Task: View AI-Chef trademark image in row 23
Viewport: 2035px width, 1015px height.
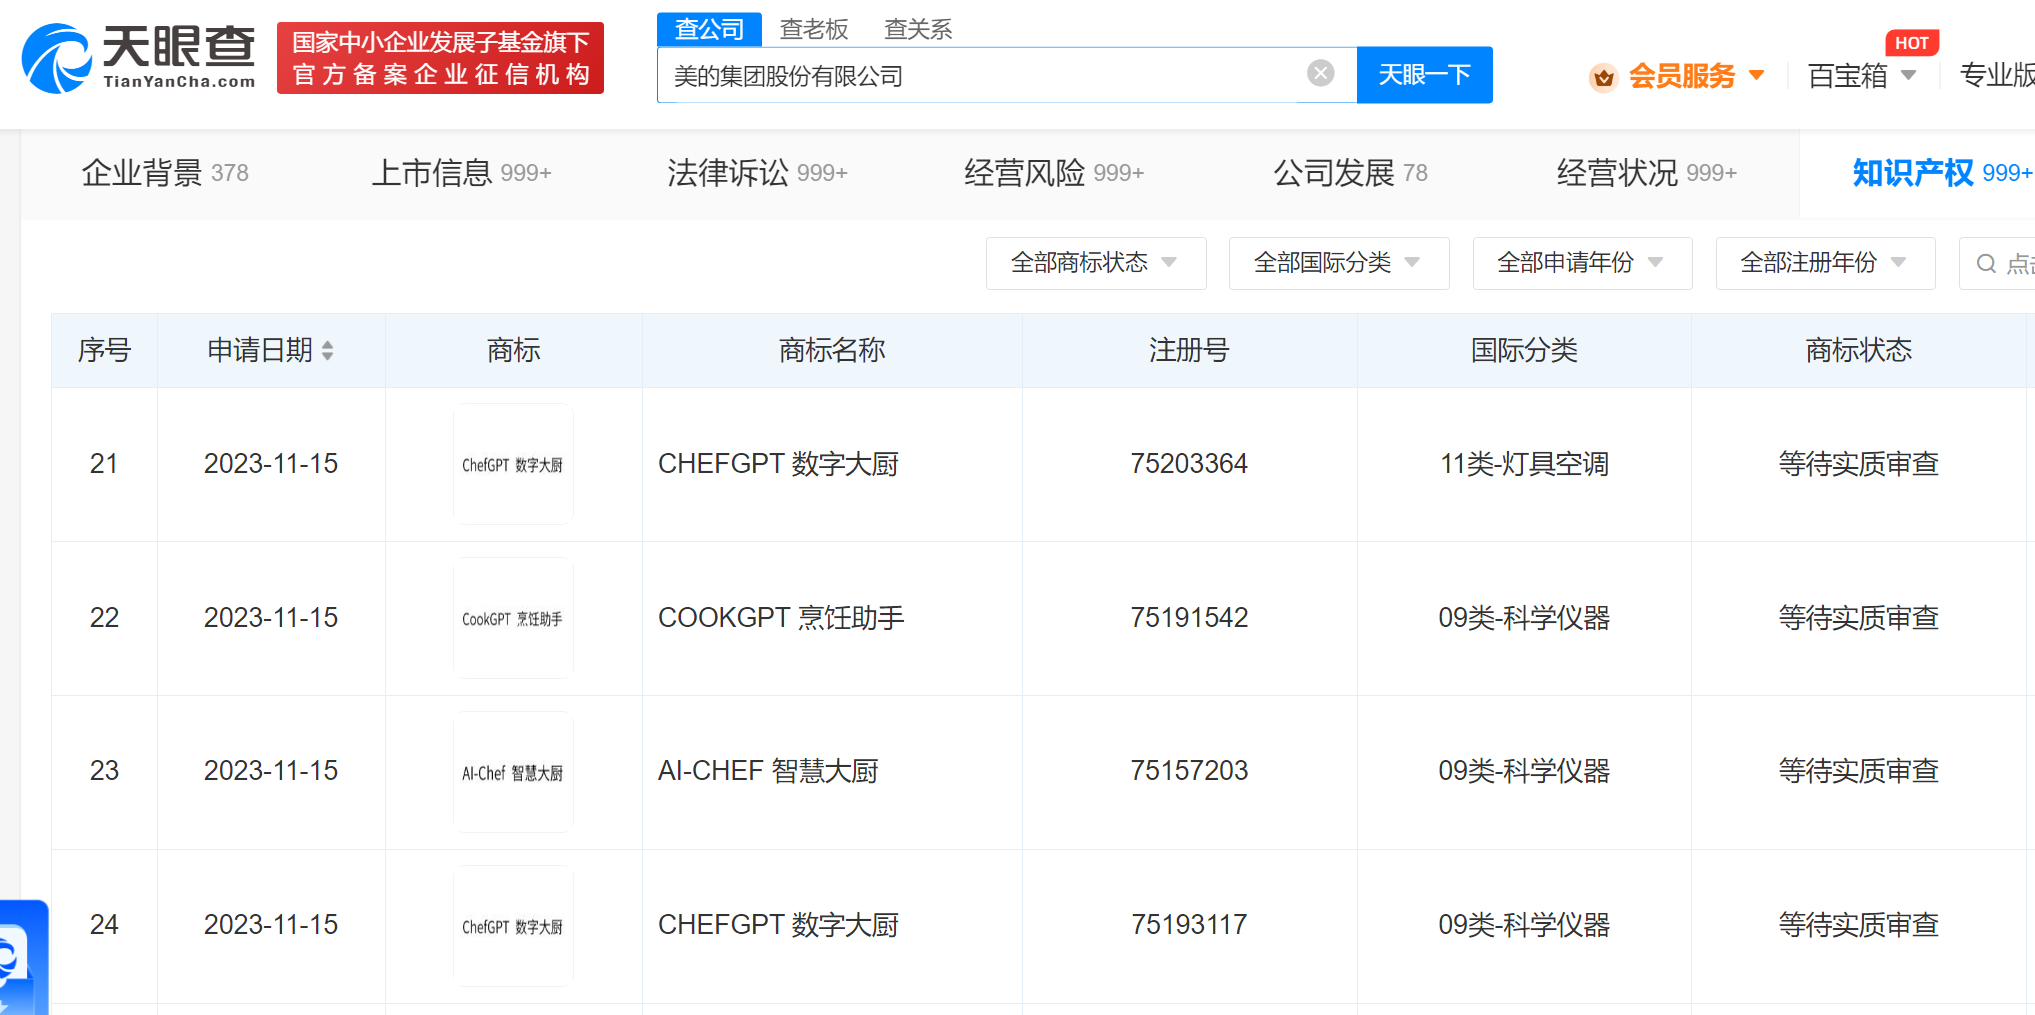Action: pos(513,772)
